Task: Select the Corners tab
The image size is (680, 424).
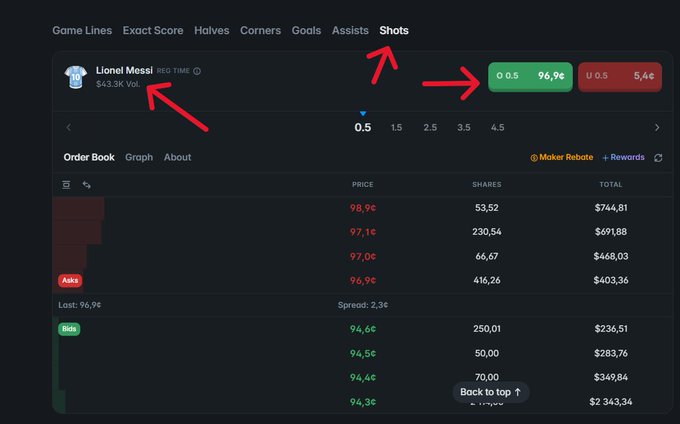Action: click(x=260, y=30)
